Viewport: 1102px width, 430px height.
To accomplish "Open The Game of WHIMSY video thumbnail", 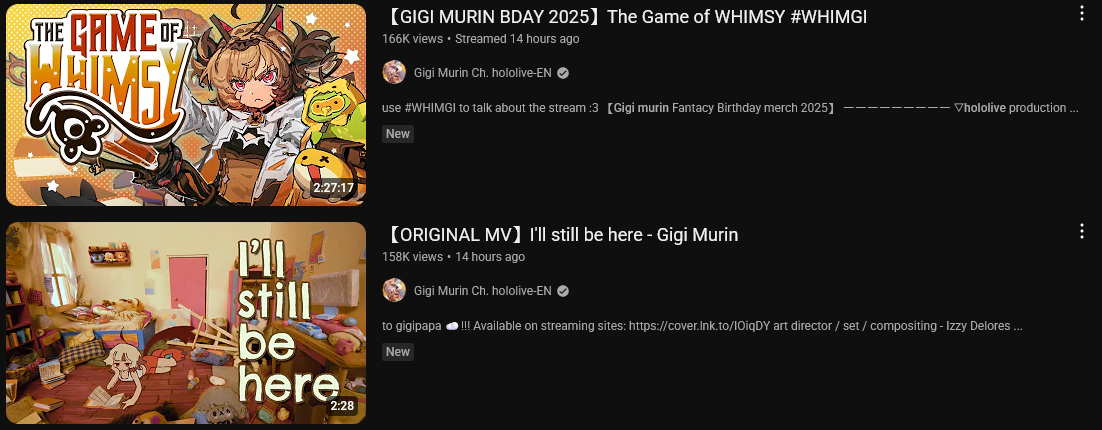I will (x=186, y=105).
